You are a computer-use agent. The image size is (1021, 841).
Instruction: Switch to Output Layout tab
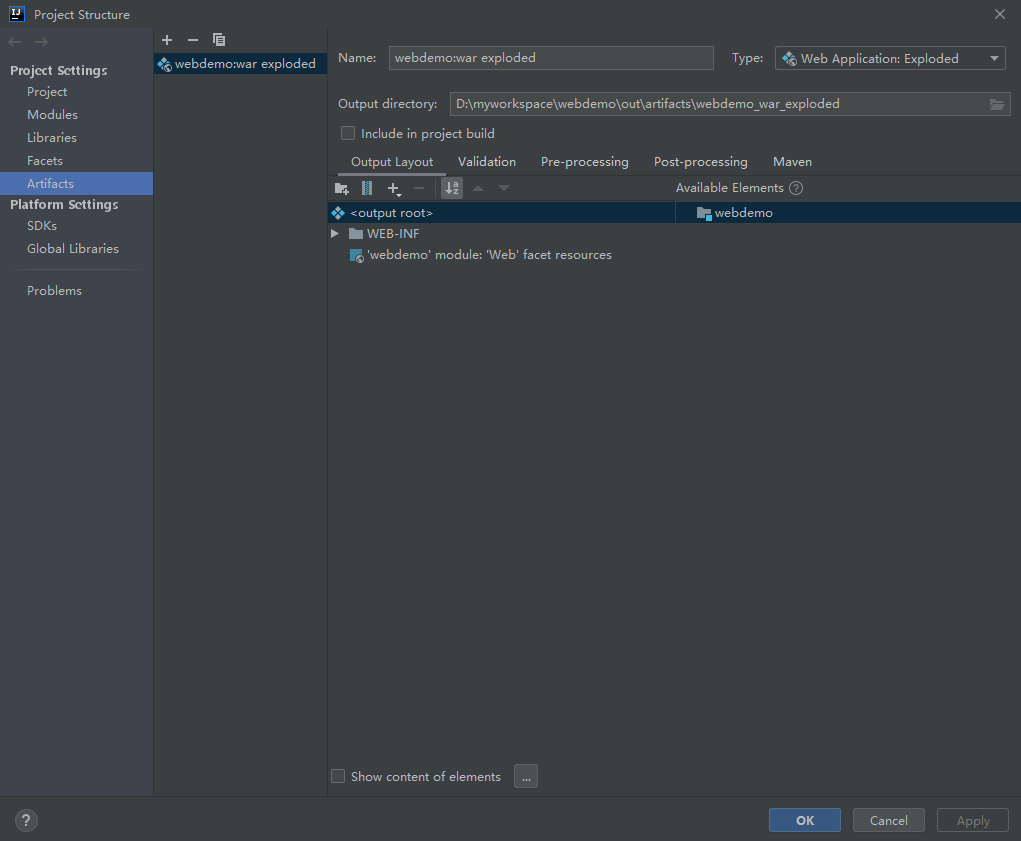(392, 162)
